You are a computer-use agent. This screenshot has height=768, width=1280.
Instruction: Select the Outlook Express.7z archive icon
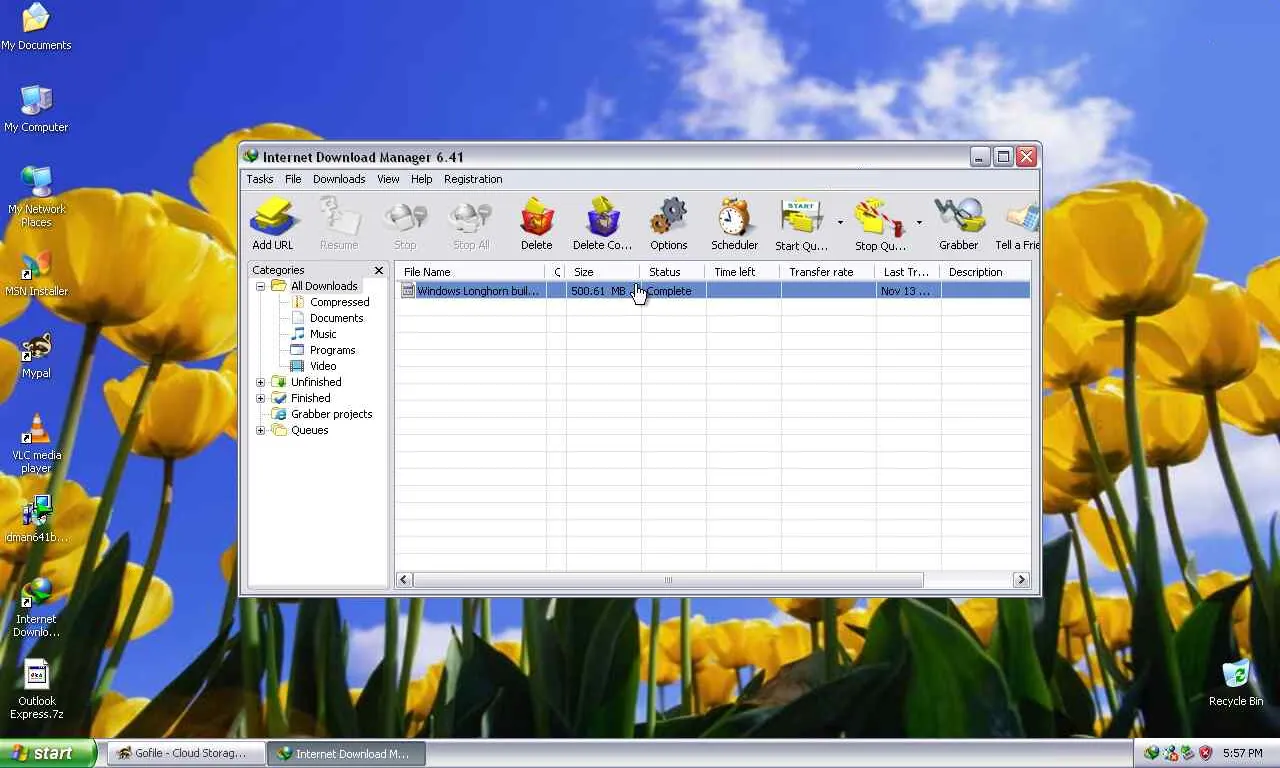coord(36,689)
